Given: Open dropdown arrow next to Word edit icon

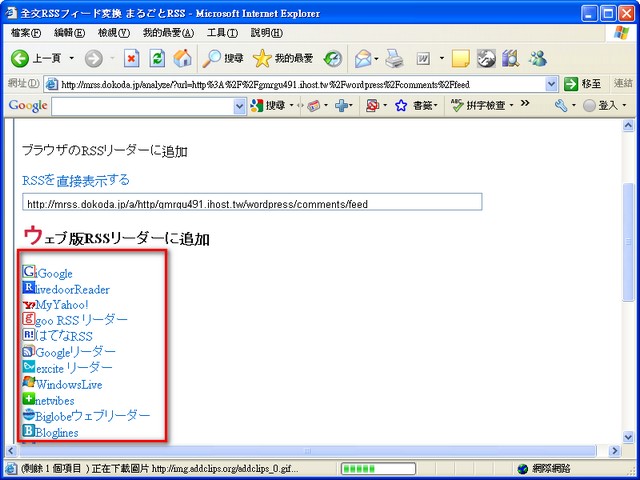Looking at the screenshot, I should coord(442,59).
